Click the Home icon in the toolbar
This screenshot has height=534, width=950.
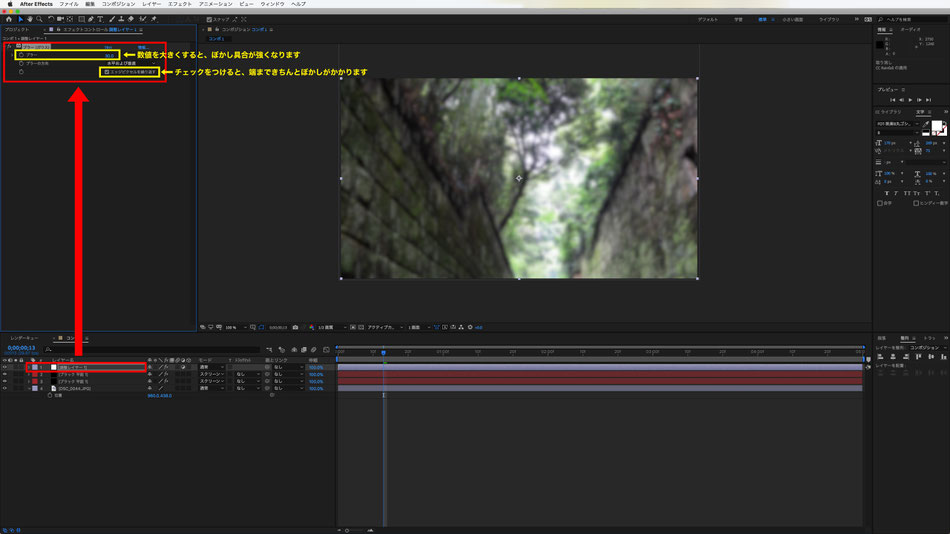coord(8,19)
